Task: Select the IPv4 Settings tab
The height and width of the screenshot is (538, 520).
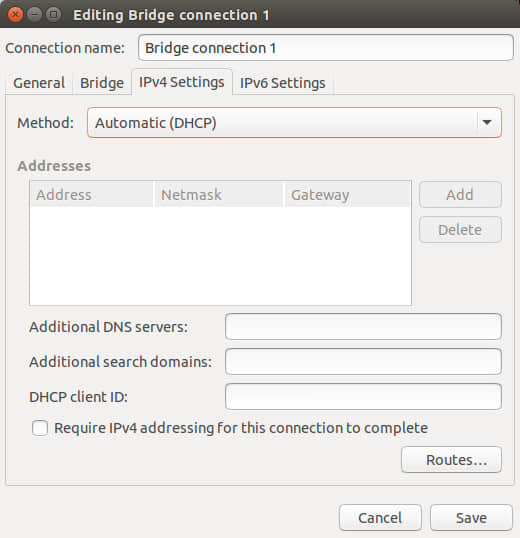Action: coord(182,82)
